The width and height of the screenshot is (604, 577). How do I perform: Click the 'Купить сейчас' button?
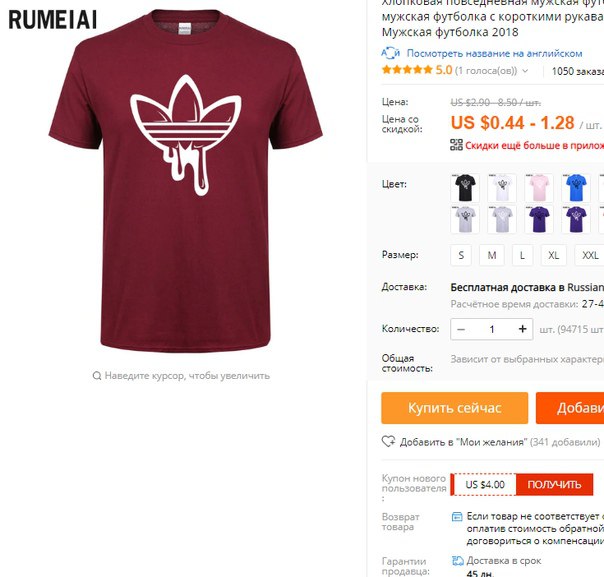tap(455, 408)
